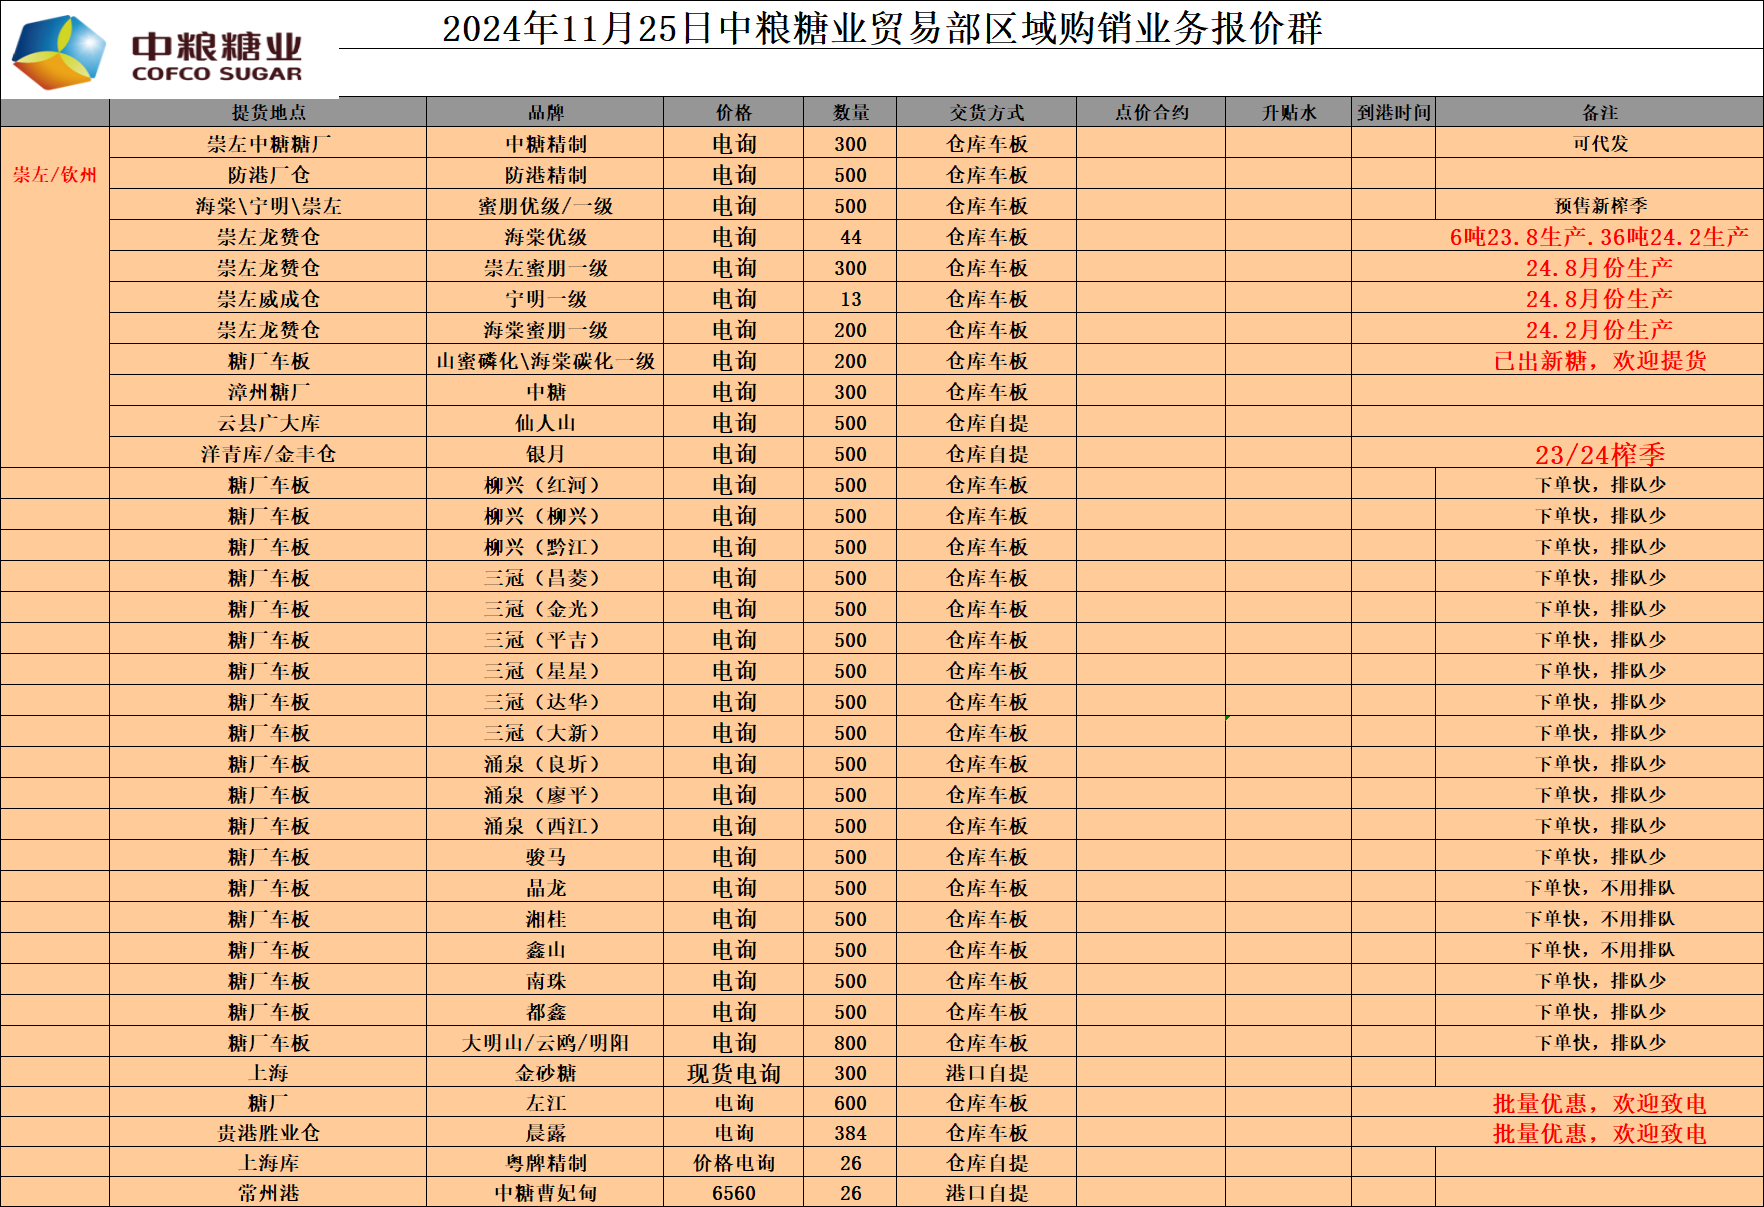Click the 大明山/云鸥/明阳 brand cell
The height and width of the screenshot is (1207, 1764).
click(545, 1043)
